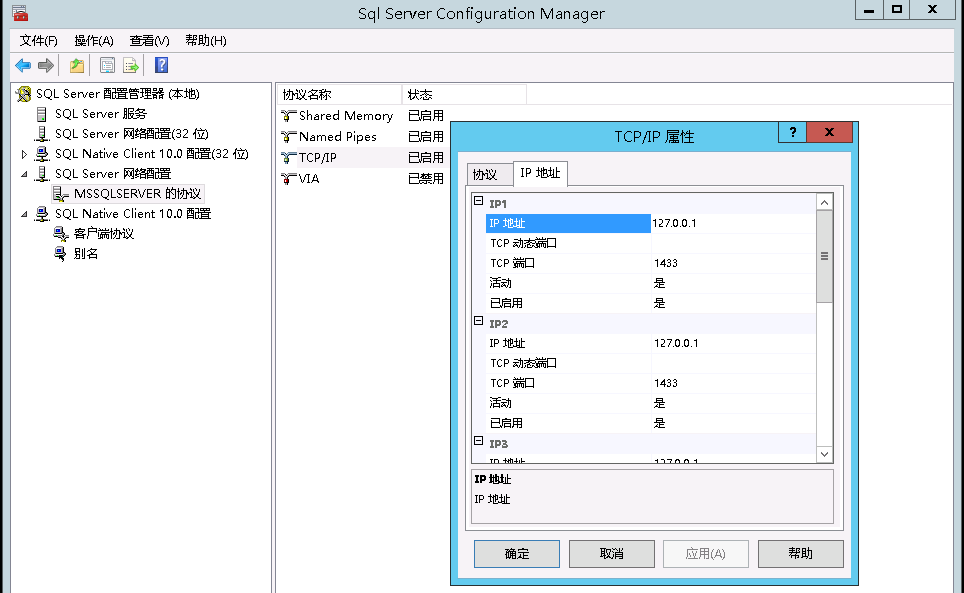Click the 取消 button
Viewport: 964px width, 593px height.
[611, 554]
